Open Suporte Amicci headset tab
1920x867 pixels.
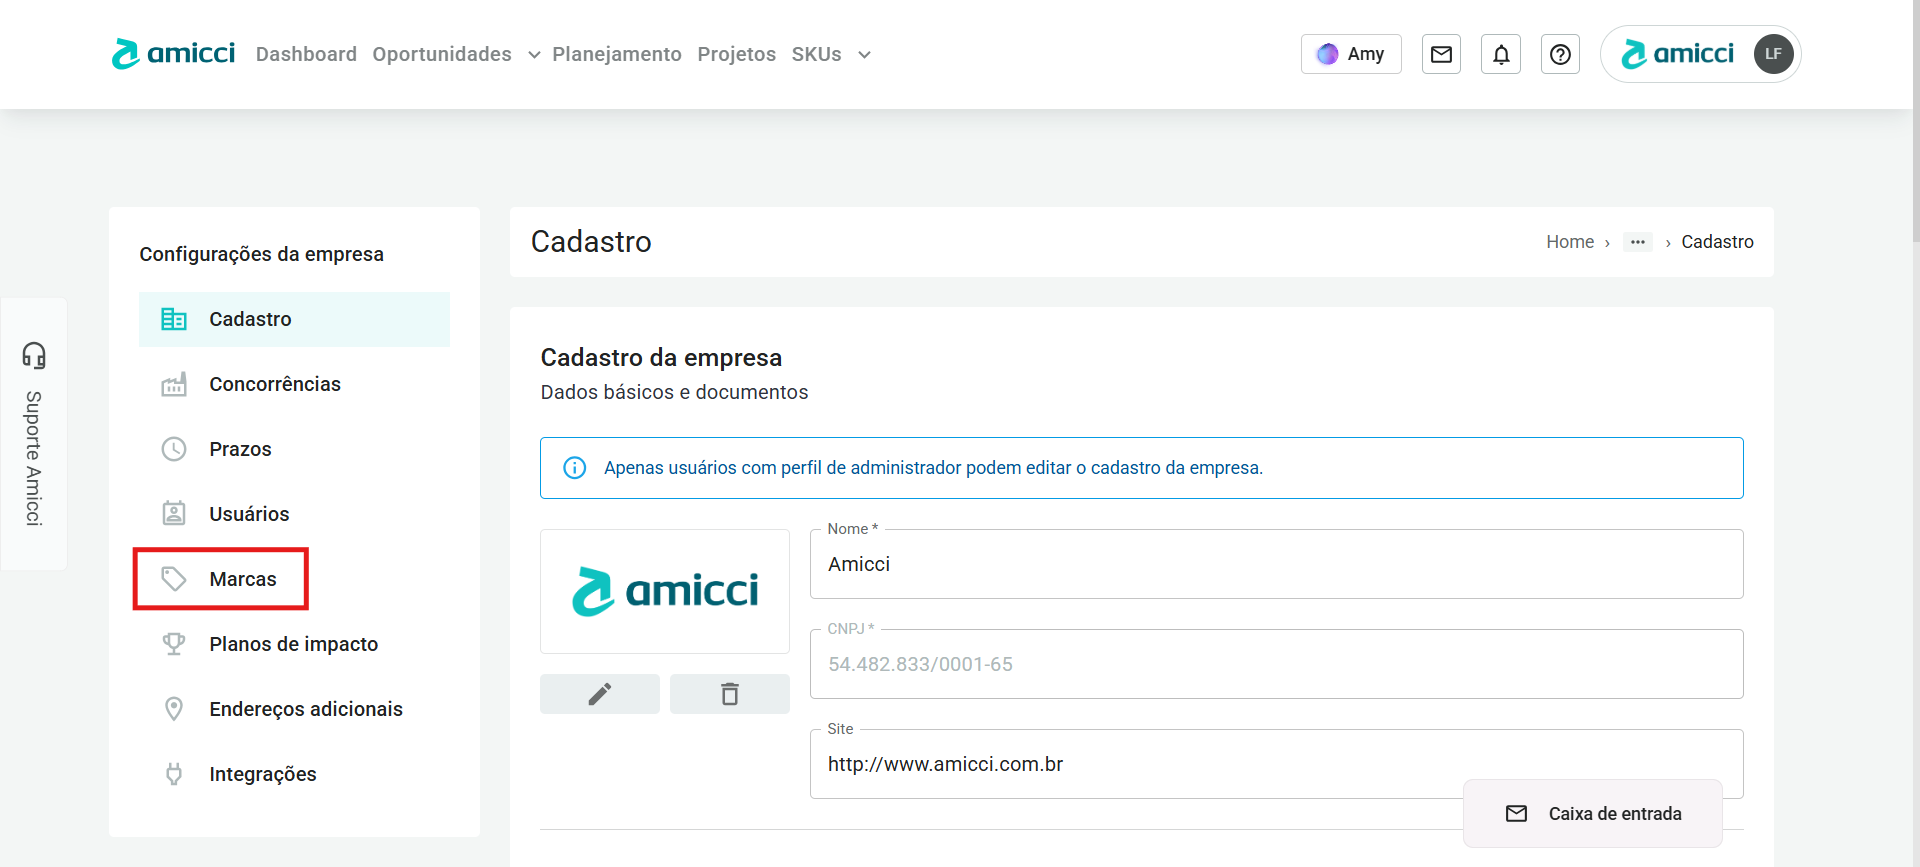(x=34, y=434)
